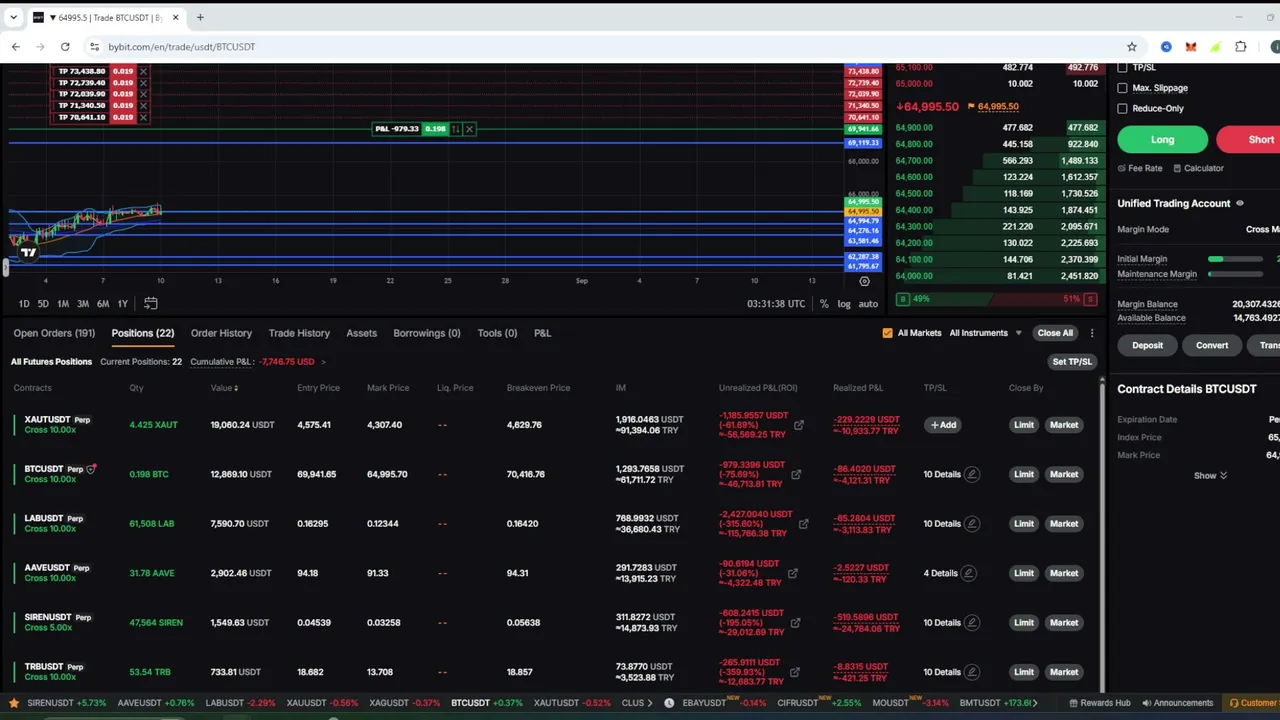1280x720 pixels.
Task: Enable the TP/SL checkbox
Action: click(1122, 68)
